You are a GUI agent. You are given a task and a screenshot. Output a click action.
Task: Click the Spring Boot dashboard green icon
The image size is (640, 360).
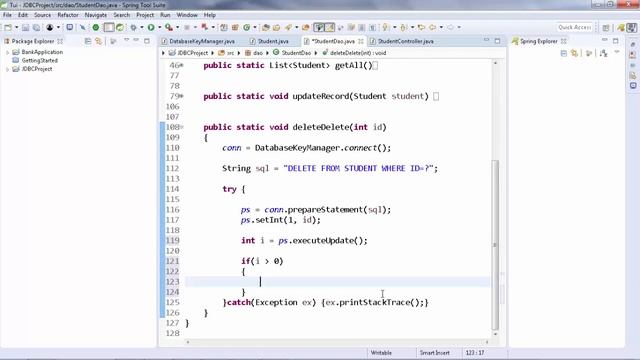click(x=96, y=27)
